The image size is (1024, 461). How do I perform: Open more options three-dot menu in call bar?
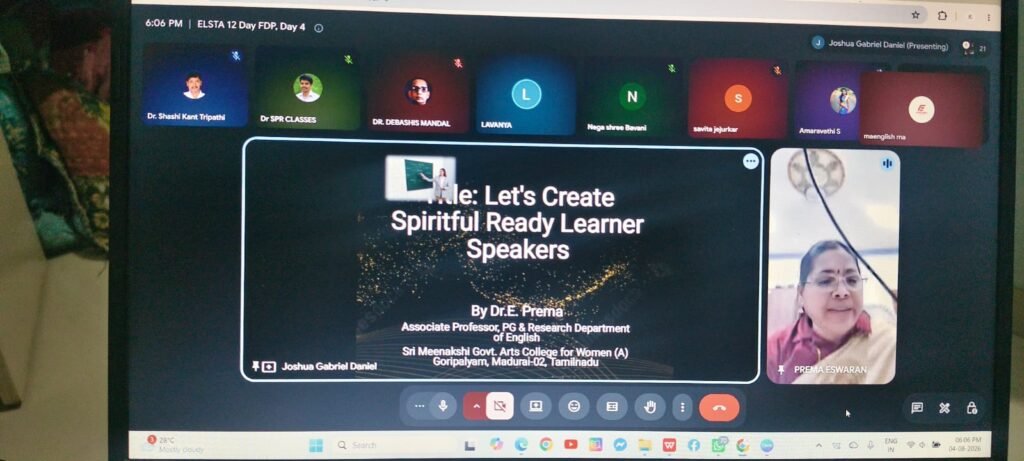pyautogui.click(x=682, y=407)
